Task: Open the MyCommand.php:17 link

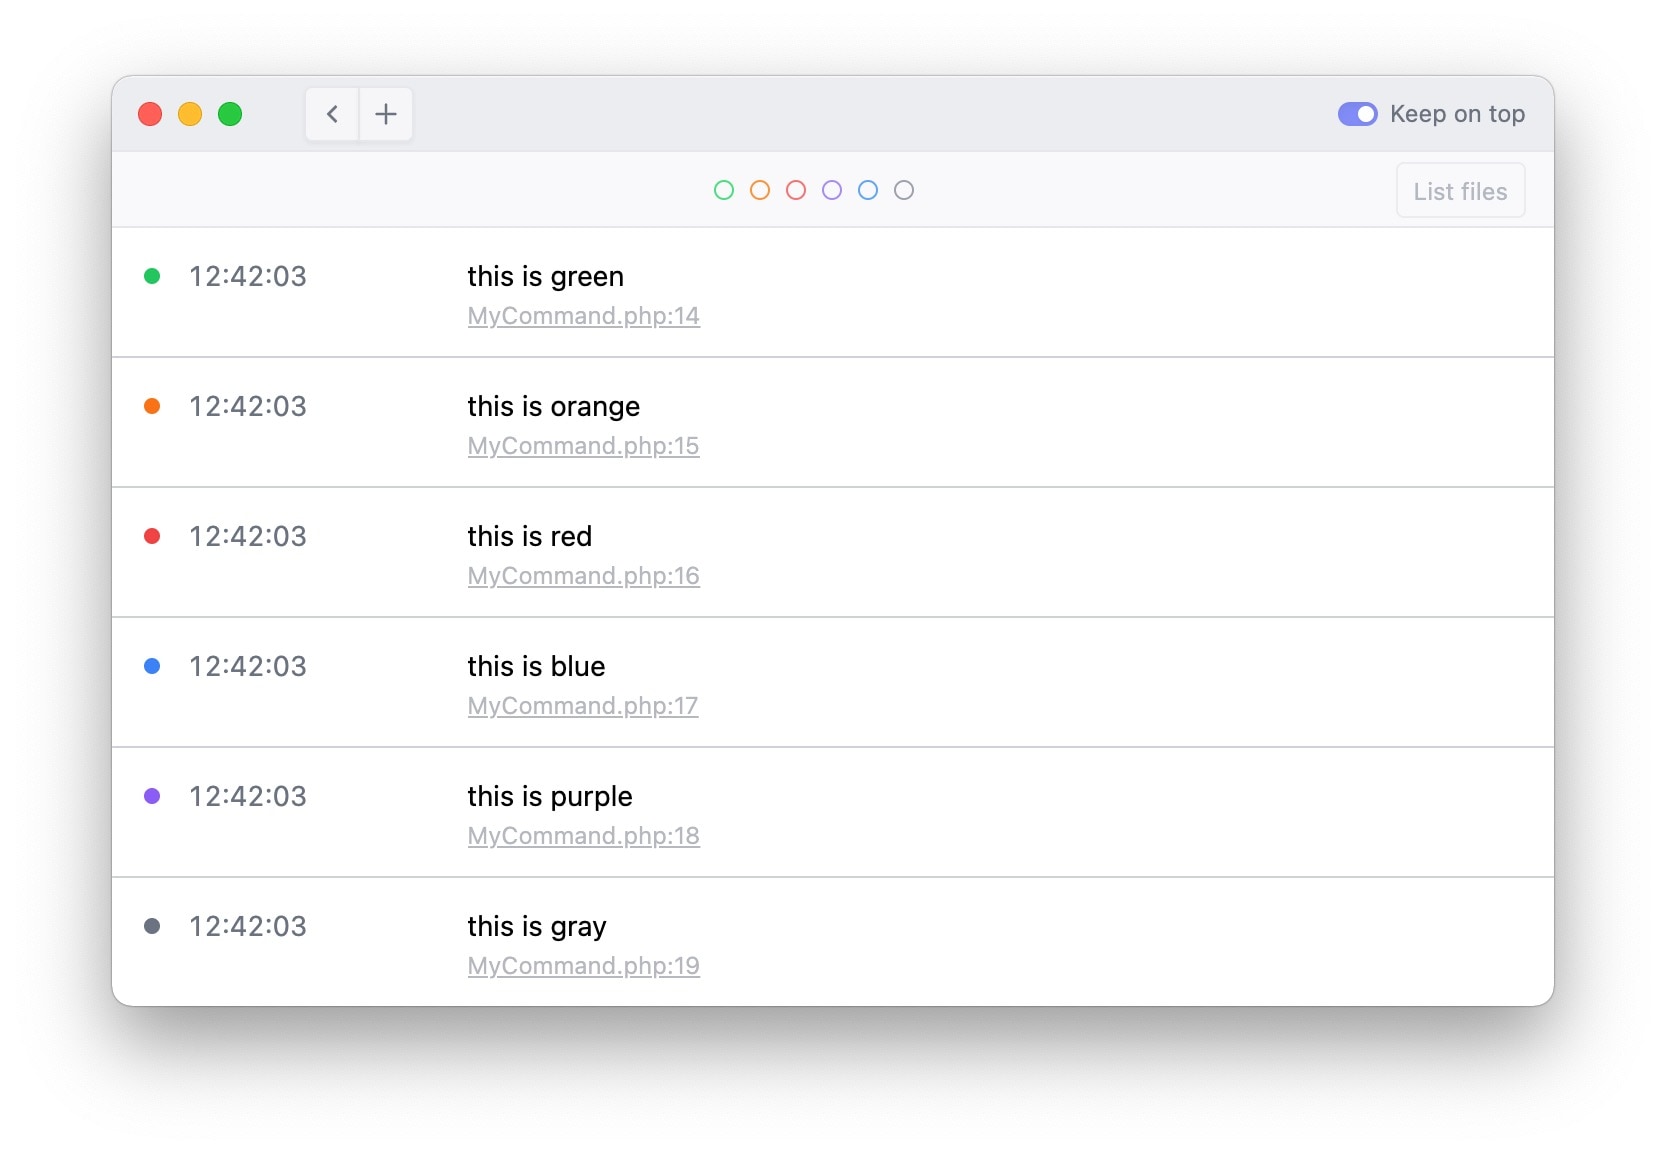Action: point(583,706)
